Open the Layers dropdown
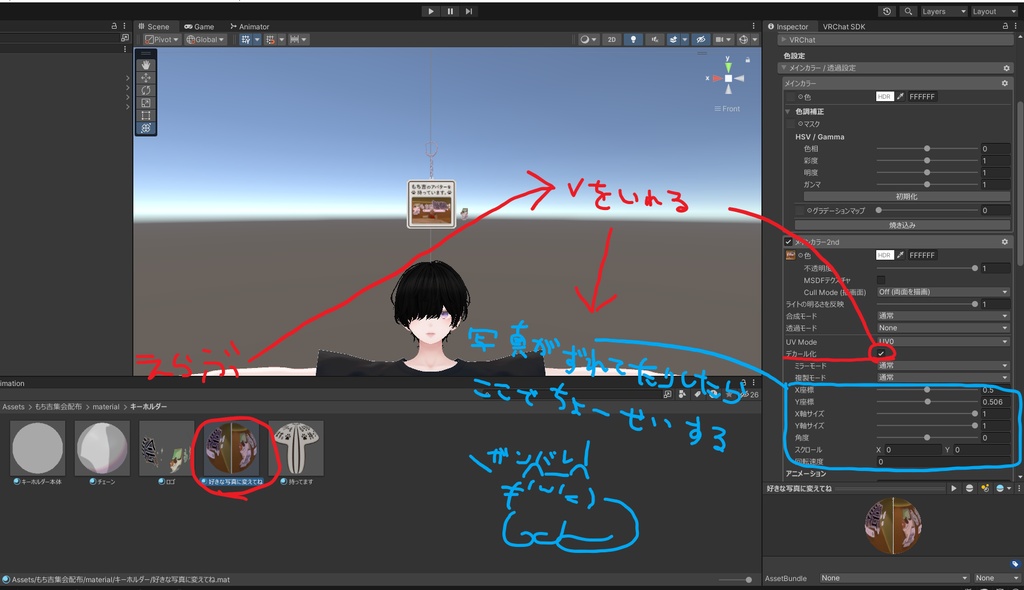This screenshot has width=1024, height=590. [943, 11]
